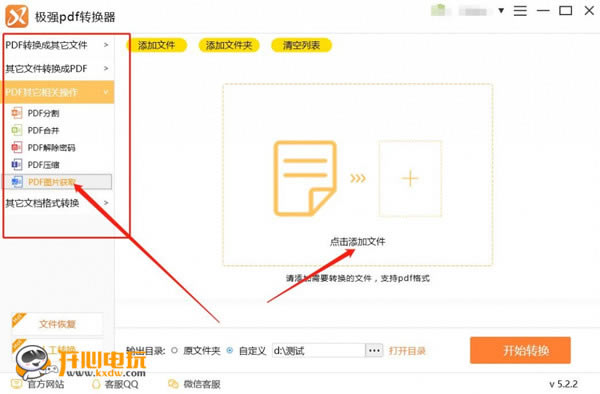Open the 客服QQ link text
The image size is (600, 394).
click(x=121, y=384)
